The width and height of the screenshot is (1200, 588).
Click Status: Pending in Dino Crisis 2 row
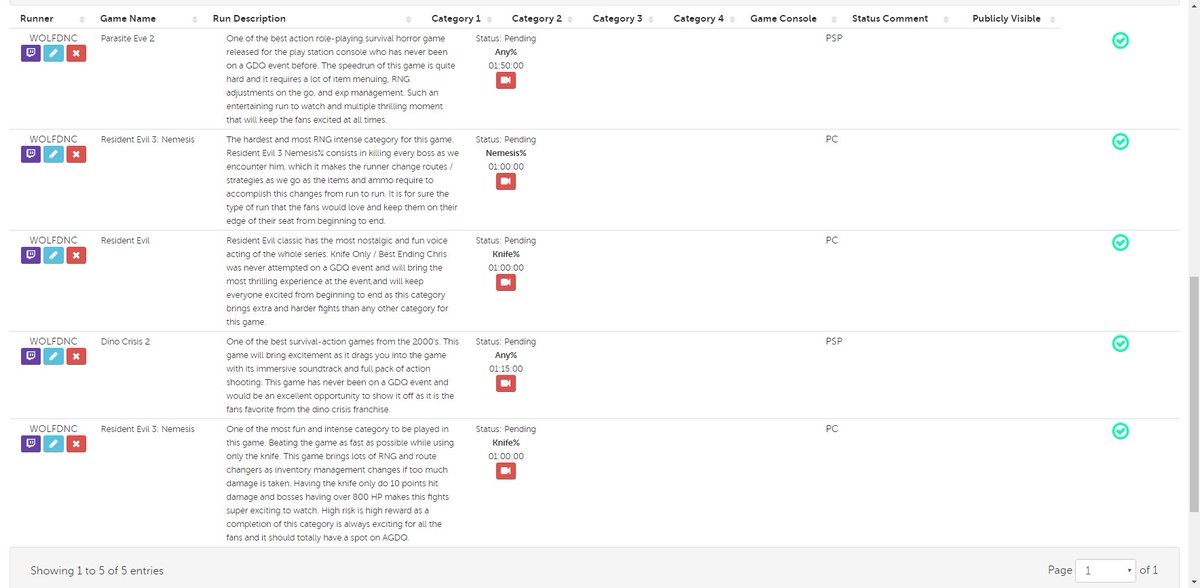pyautogui.click(x=506, y=341)
